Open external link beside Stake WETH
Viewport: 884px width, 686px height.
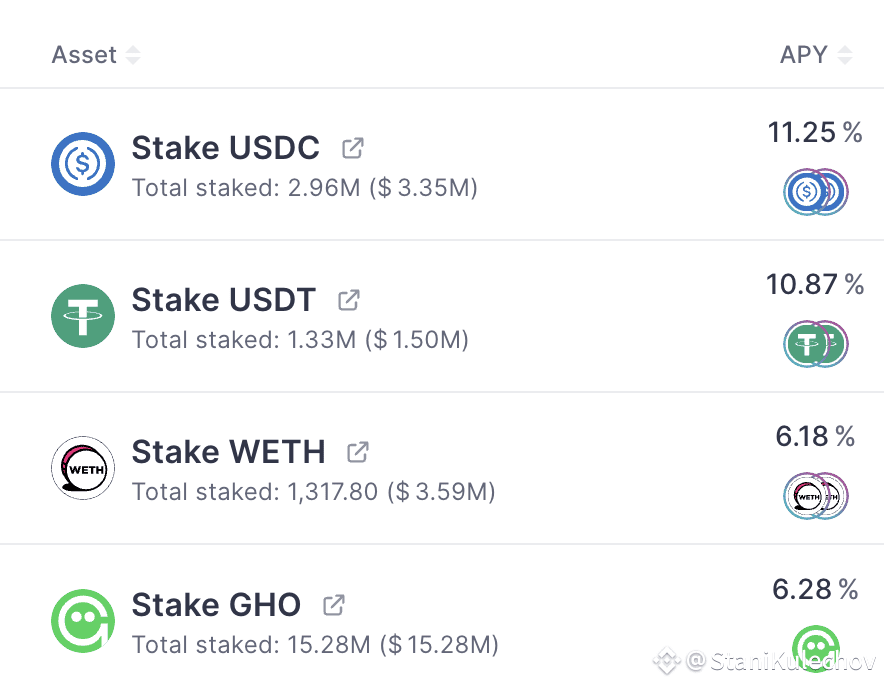point(358,452)
